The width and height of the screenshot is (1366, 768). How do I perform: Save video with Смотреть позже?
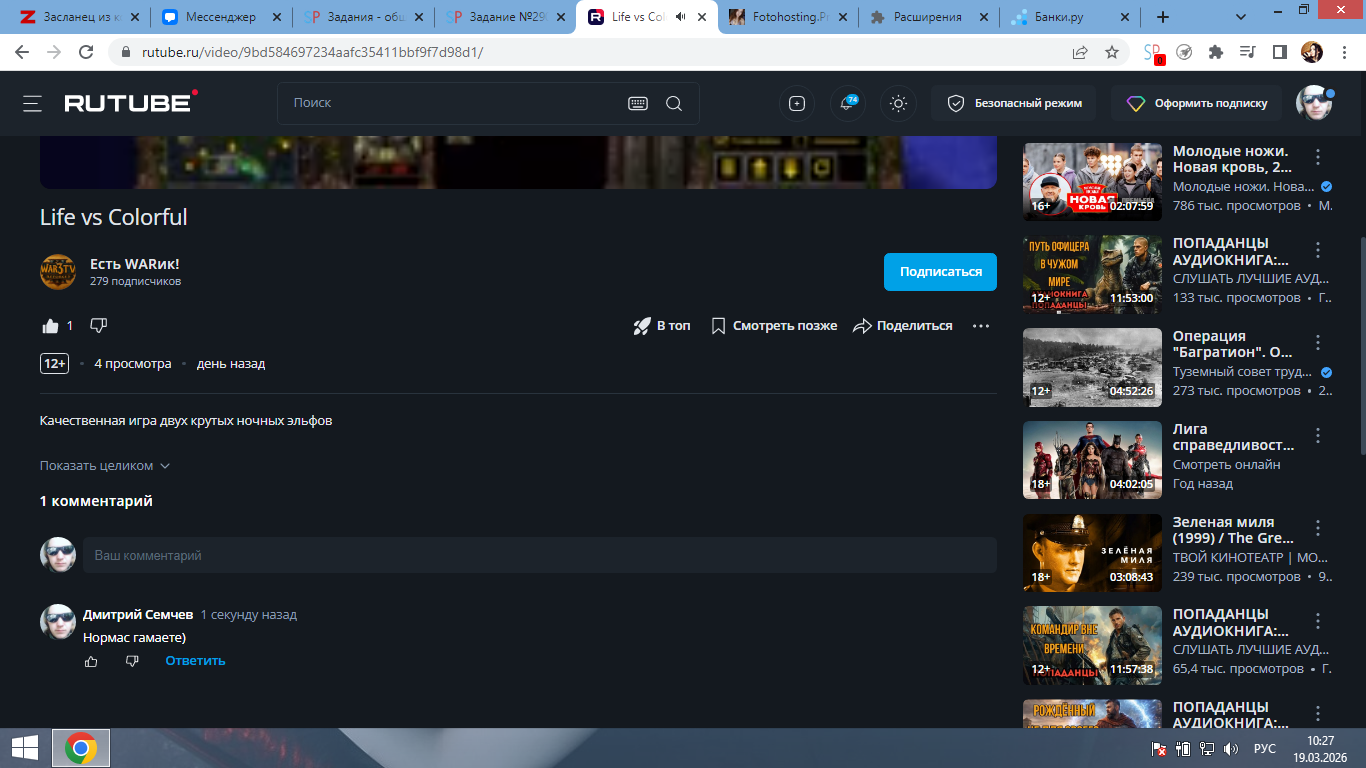[774, 326]
